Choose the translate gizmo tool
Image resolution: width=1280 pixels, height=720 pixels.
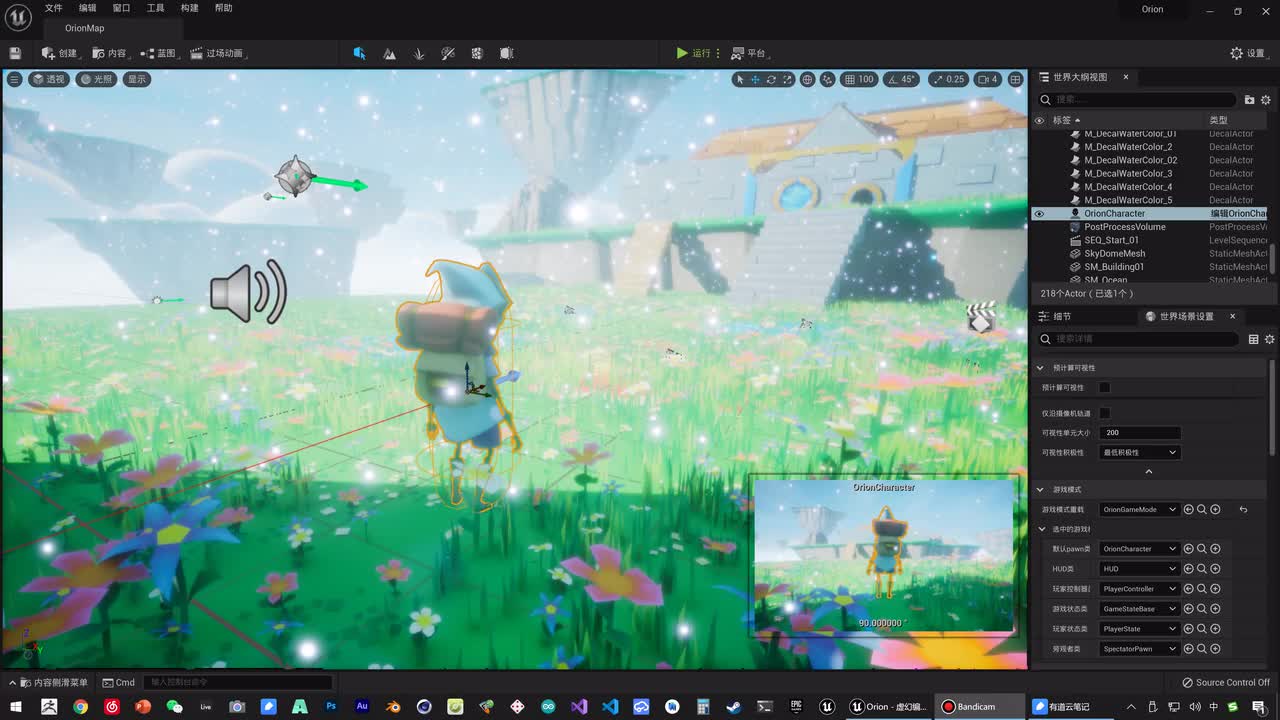[755, 79]
